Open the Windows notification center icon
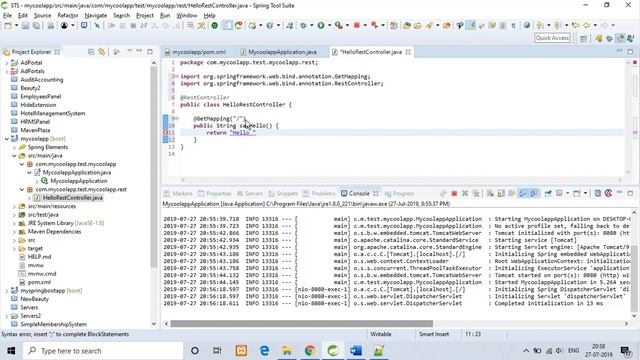Image resolution: width=640 pixels, height=360 pixels. [x=625, y=351]
